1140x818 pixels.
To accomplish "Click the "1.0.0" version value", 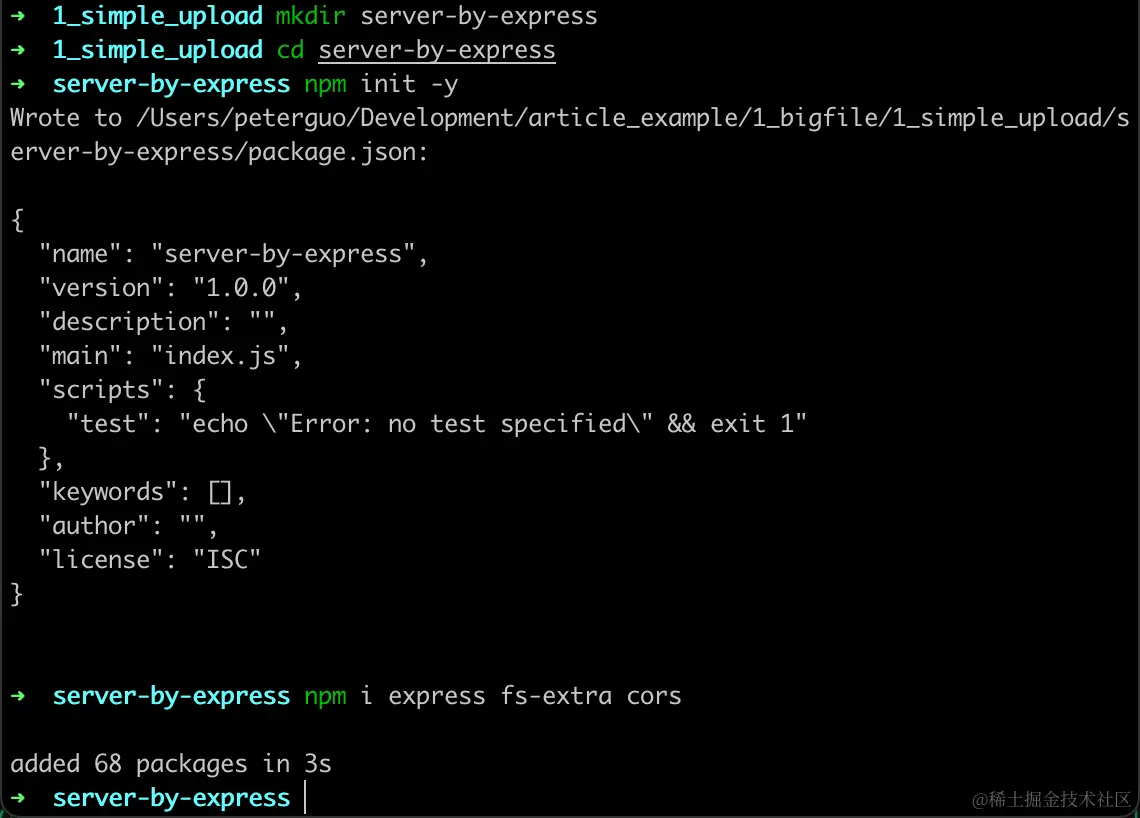I will click(x=241, y=288).
